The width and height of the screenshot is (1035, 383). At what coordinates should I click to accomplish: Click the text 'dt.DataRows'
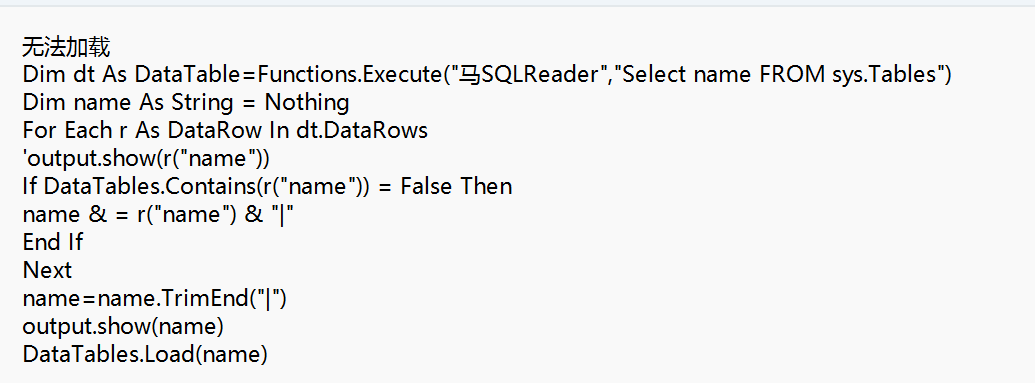(x=362, y=131)
